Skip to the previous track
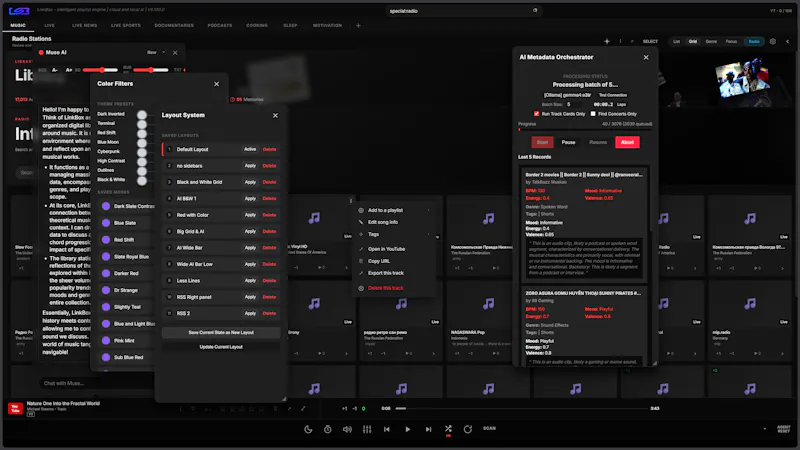The image size is (800, 450). point(387,429)
